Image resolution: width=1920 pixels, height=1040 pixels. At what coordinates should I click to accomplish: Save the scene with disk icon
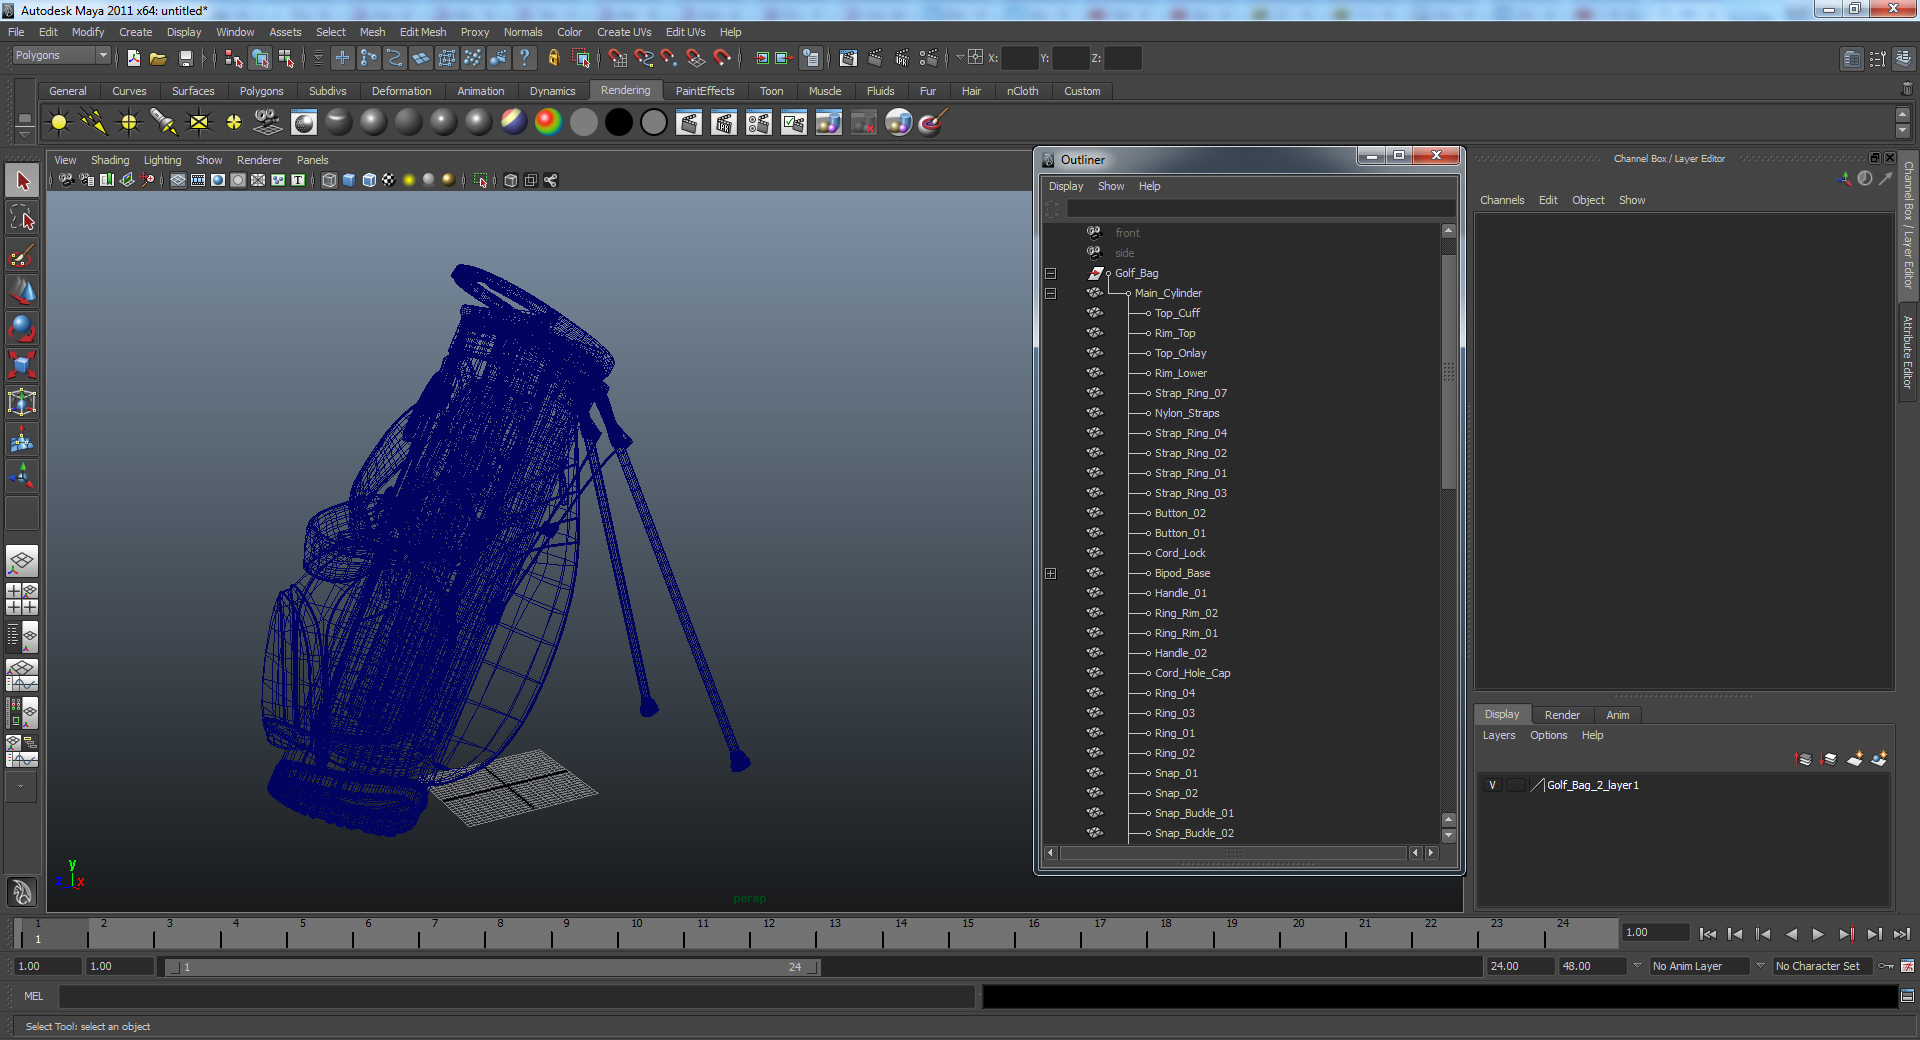pyautogui.click(x=185, y=58)
